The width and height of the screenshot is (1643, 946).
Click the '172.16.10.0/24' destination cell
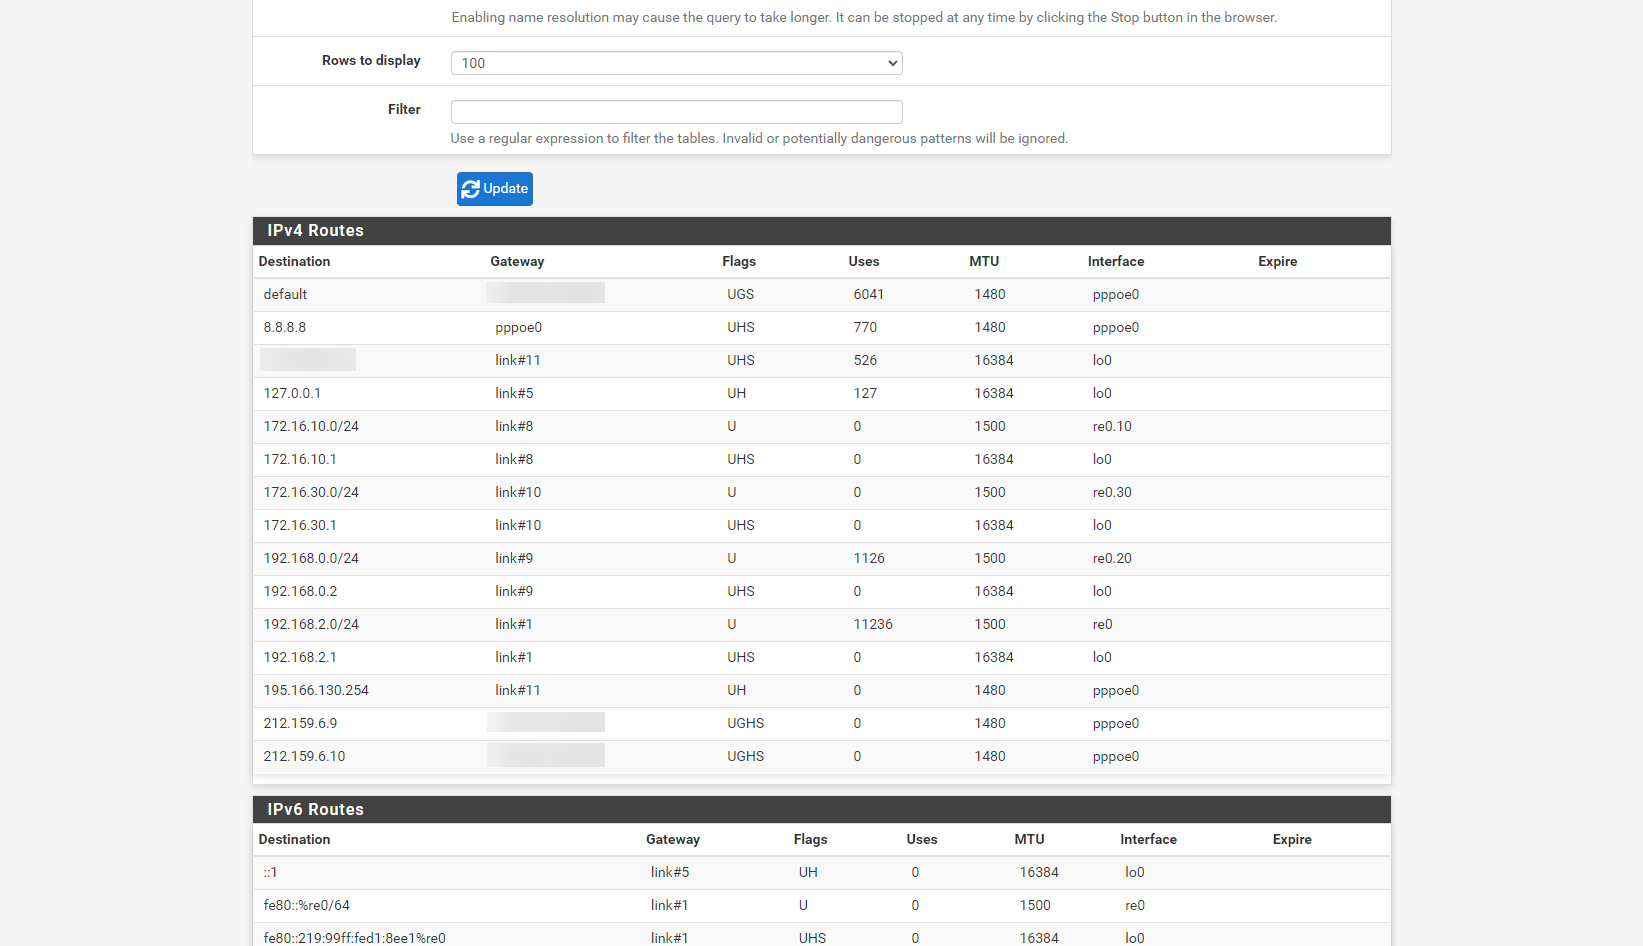point(311,427)
